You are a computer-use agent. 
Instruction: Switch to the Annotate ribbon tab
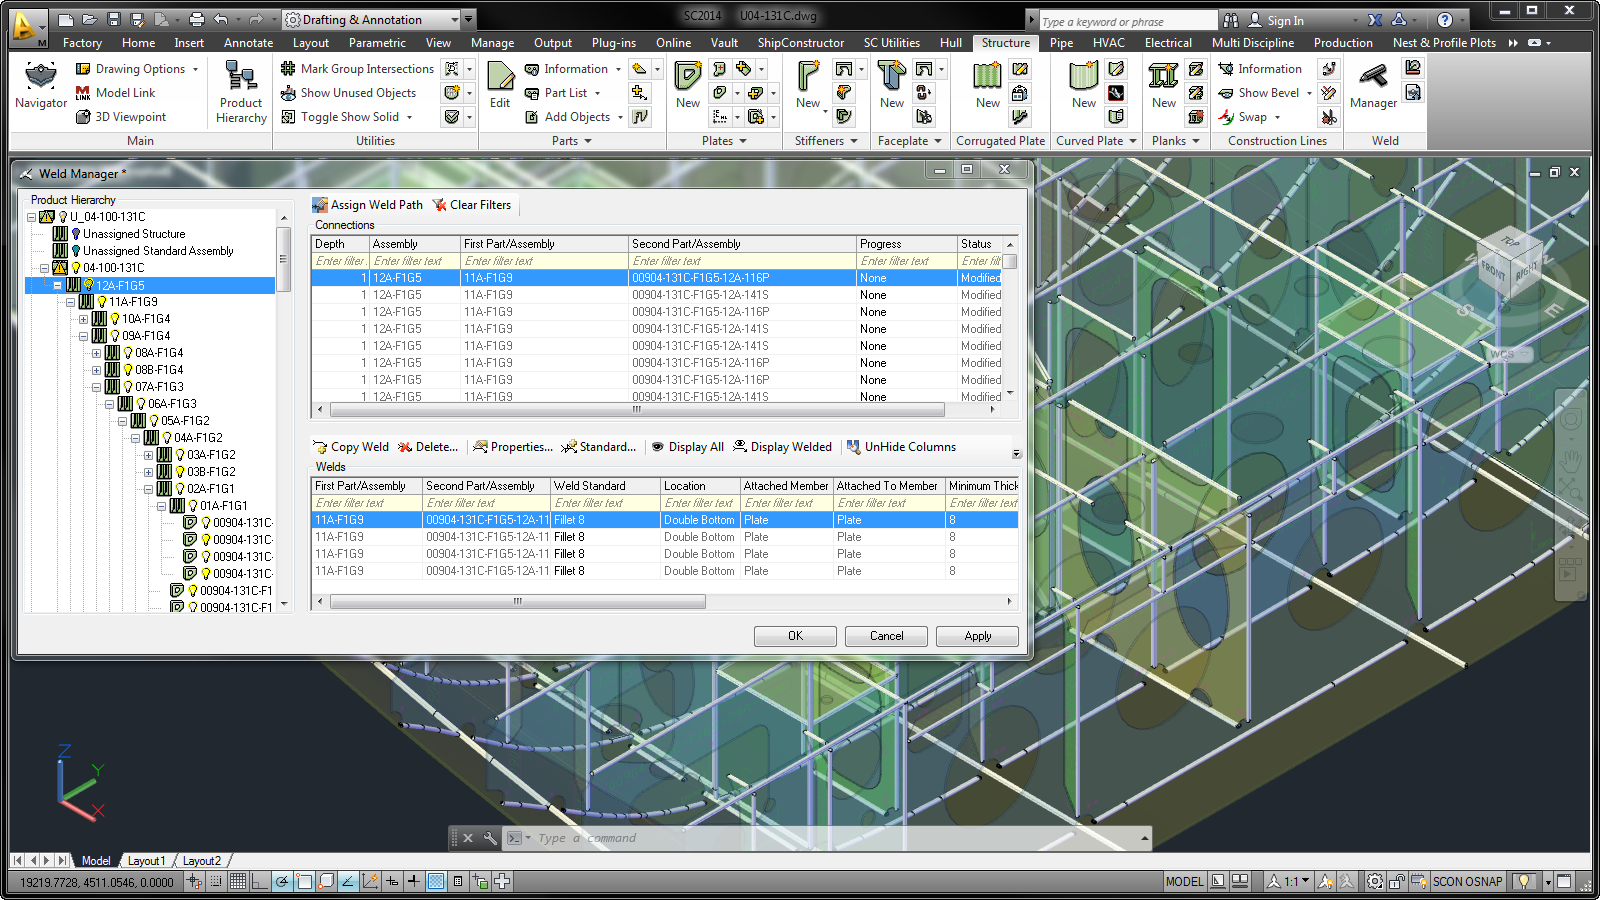click(248, 43)
